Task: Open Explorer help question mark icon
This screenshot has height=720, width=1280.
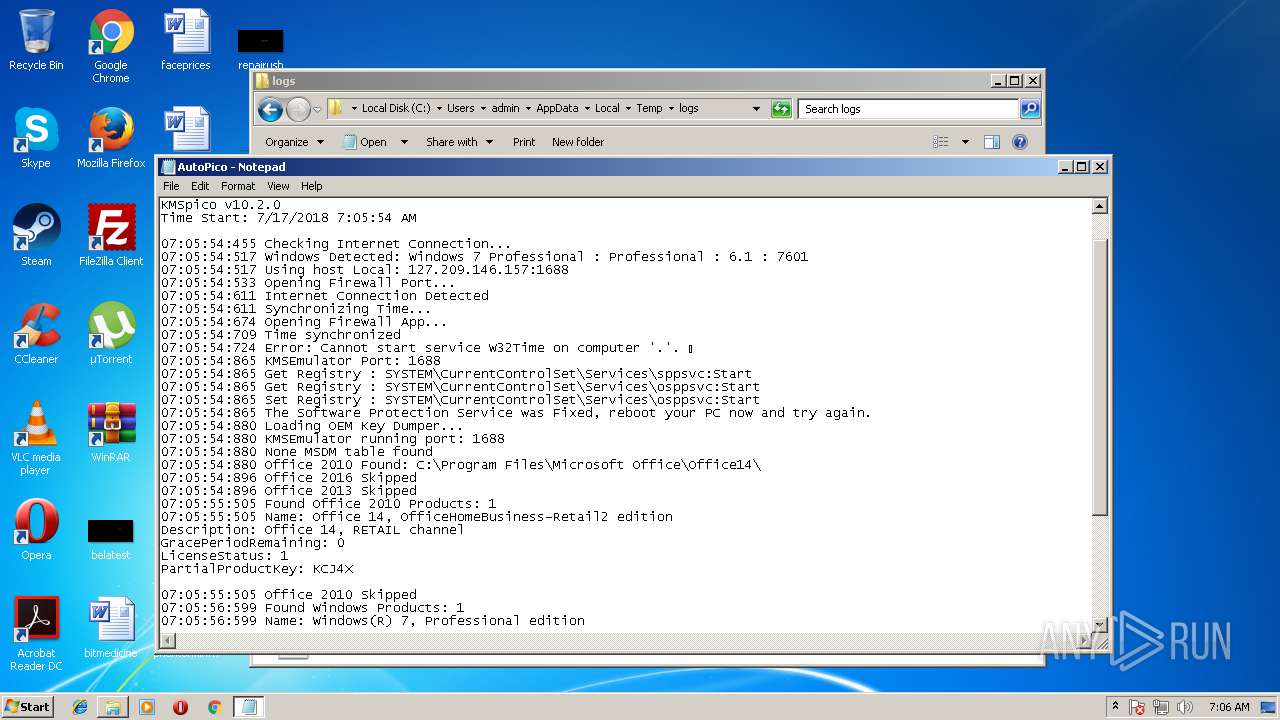Action: click(1019, 142)
